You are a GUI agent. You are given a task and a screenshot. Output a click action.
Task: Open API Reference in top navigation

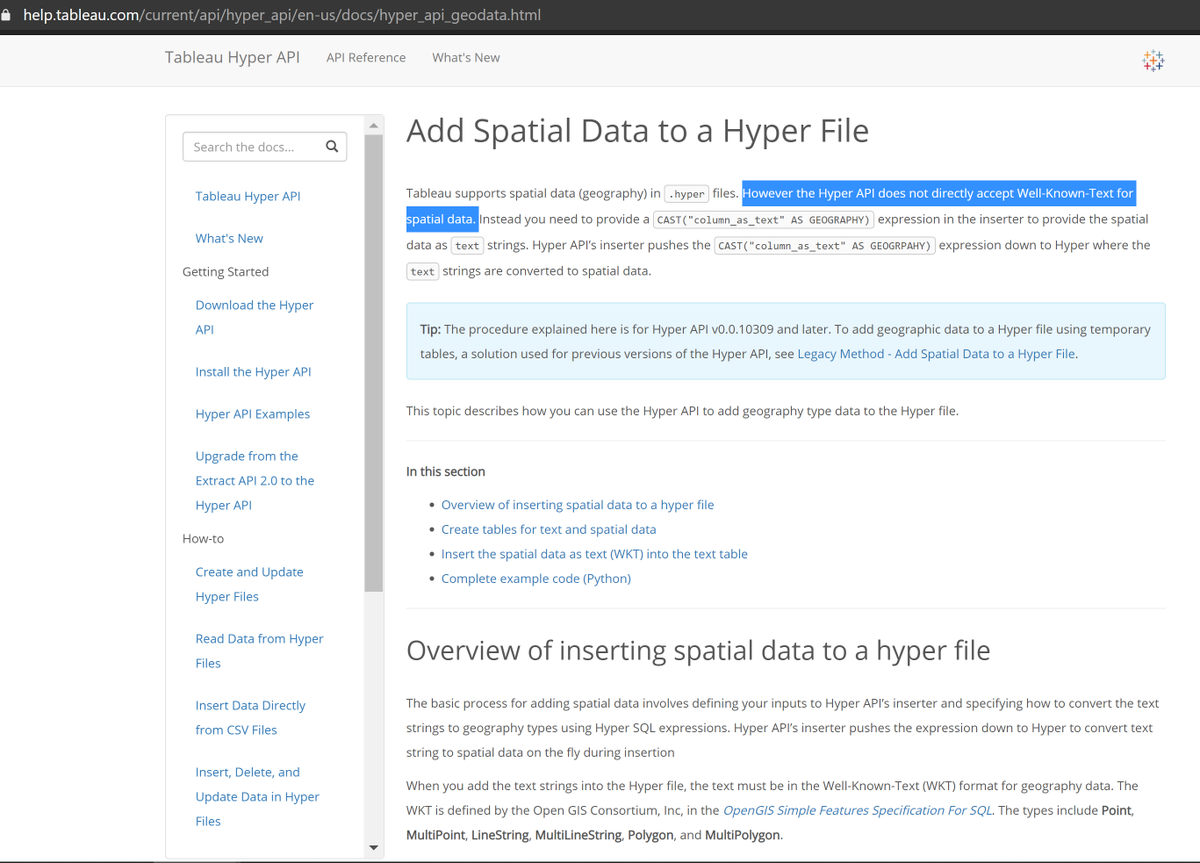[366, 58]
